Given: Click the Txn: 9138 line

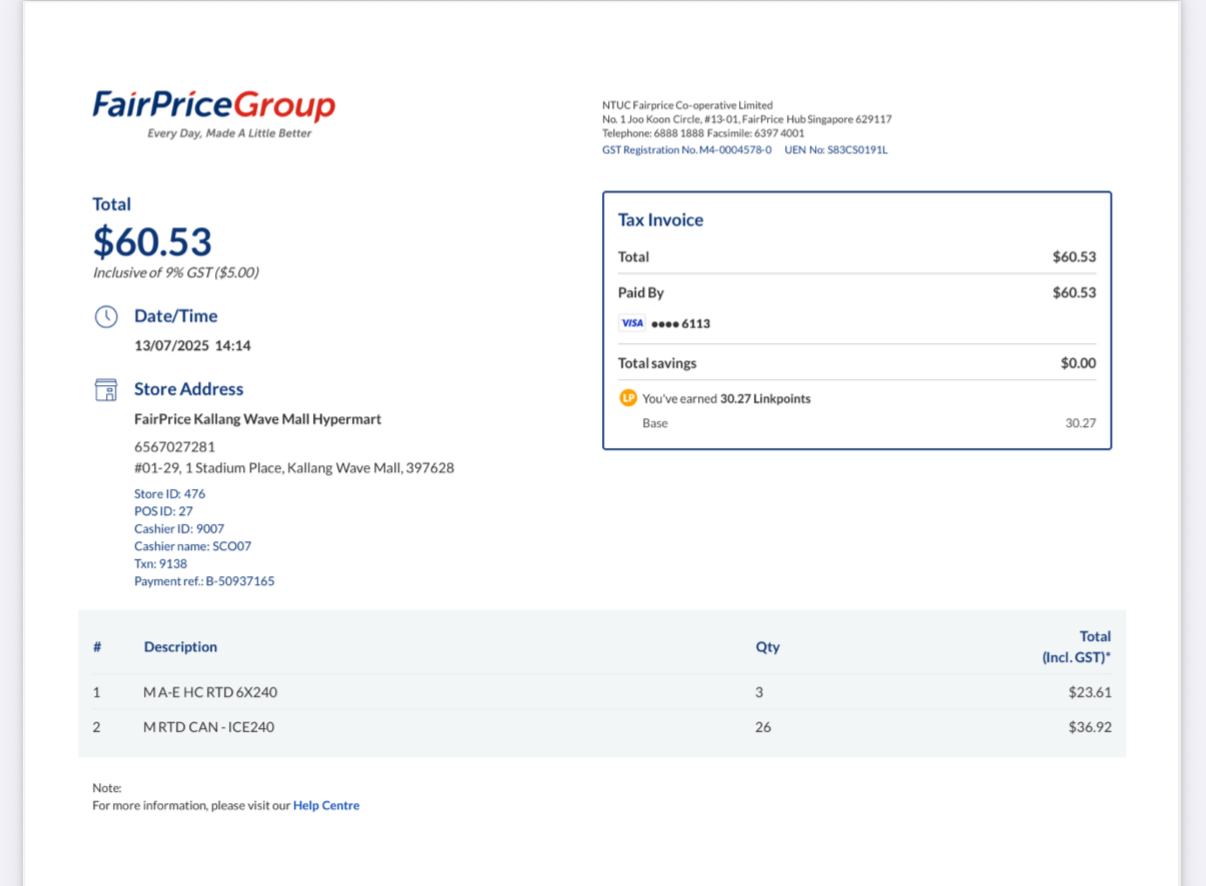Looking at the screenshot, I should 161,563.
